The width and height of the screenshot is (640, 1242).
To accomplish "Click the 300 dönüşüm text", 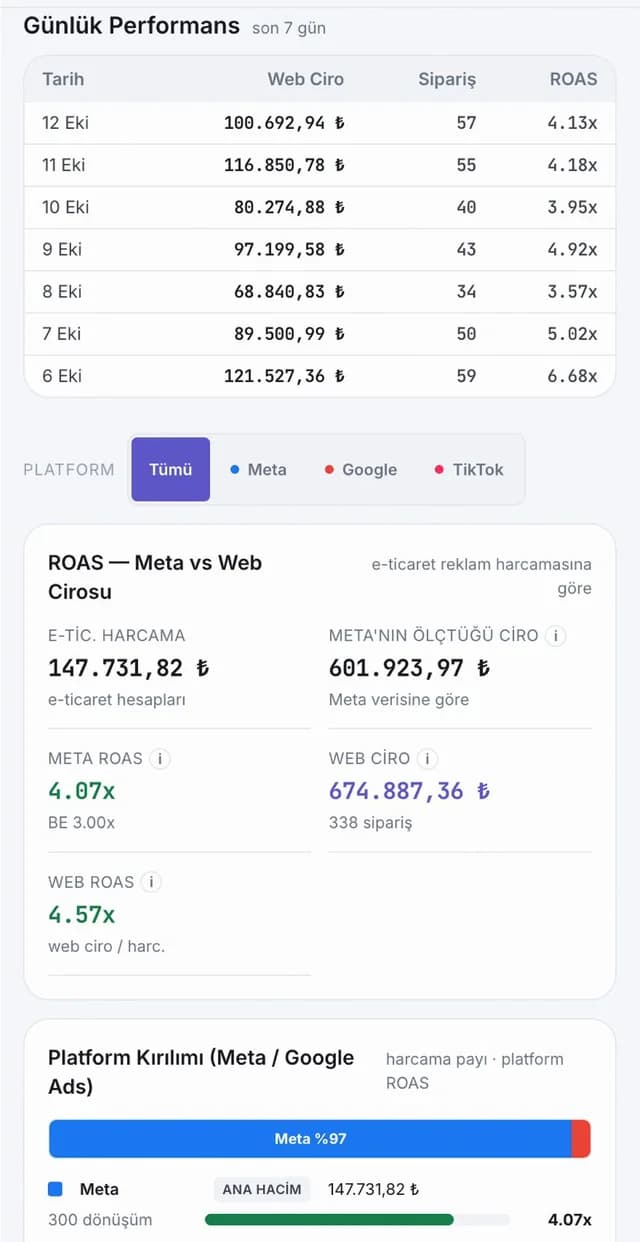I will coord(100,1220).
